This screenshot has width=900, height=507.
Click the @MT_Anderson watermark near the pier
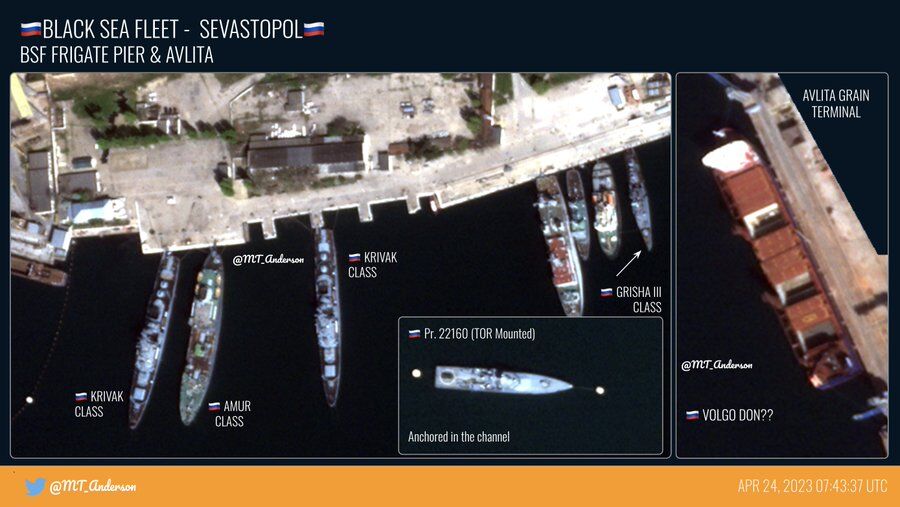[268, 260]
